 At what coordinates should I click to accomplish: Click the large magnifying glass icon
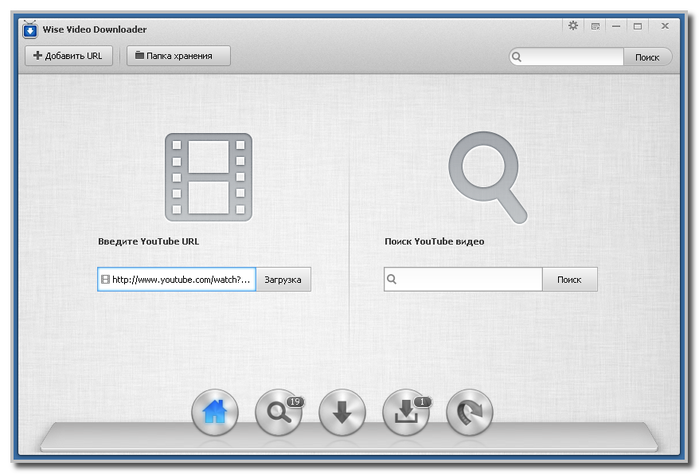pyautogui.click(x=488, y=177)
